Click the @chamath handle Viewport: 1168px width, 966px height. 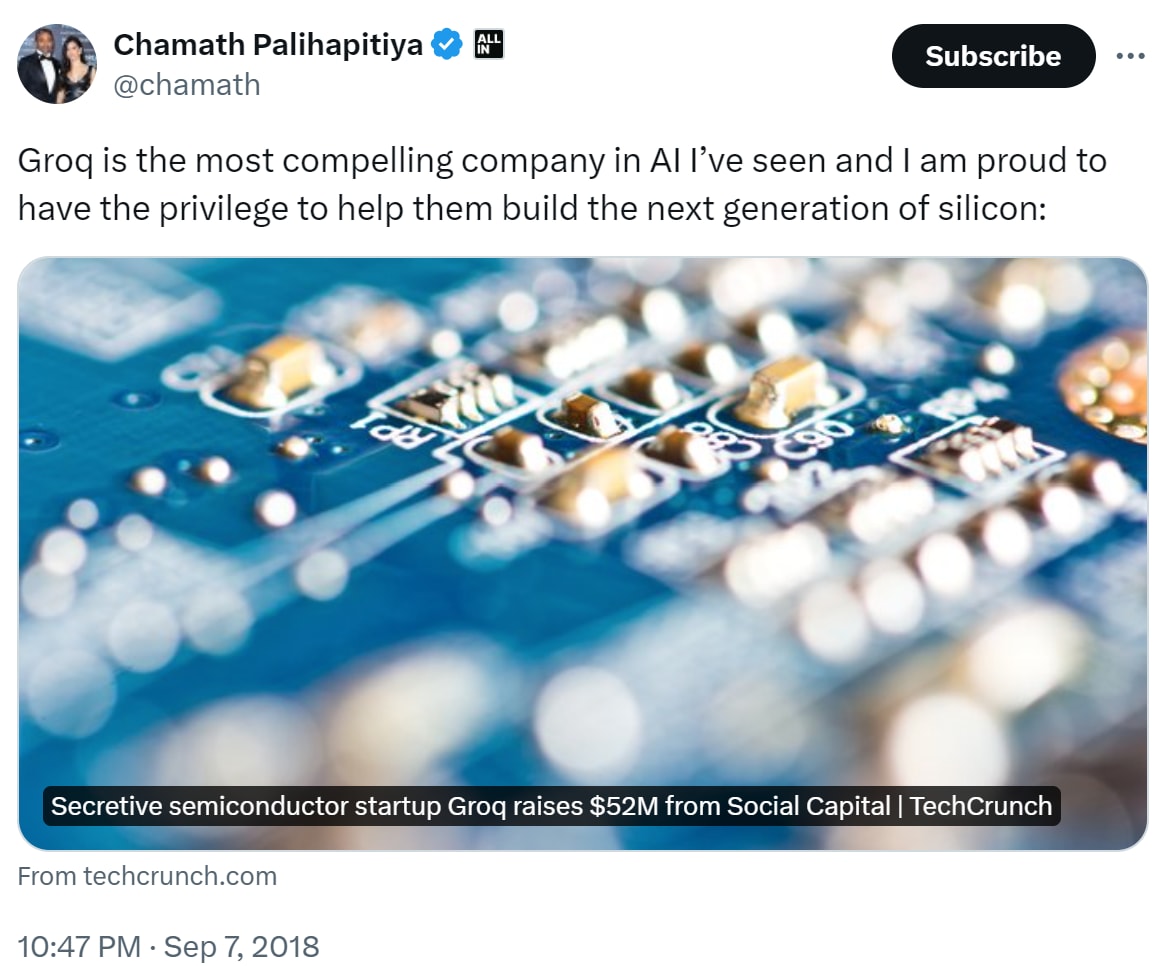pos(188,85)
